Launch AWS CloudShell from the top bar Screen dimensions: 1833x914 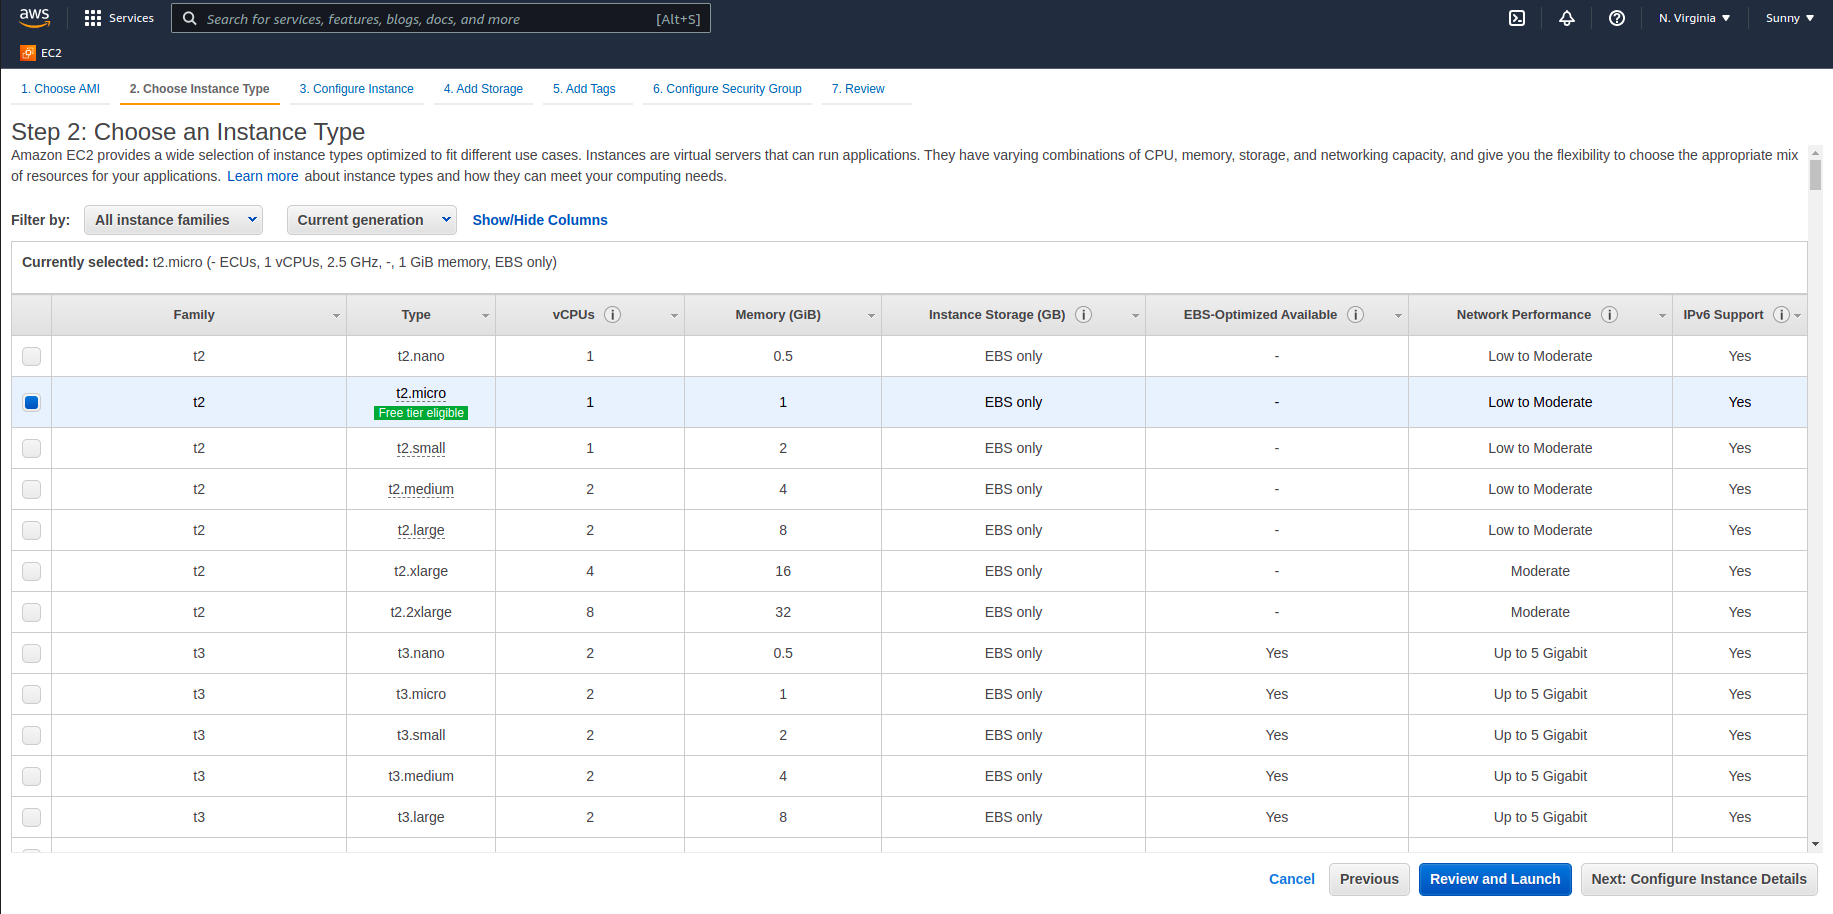tap(1517, 18)
